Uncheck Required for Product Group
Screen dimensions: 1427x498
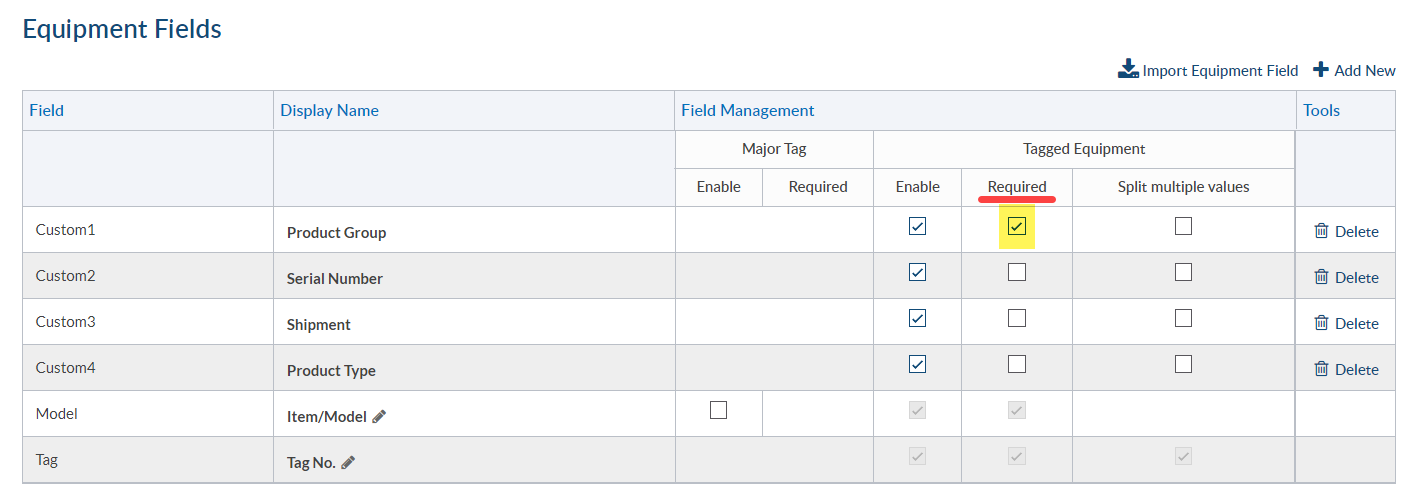[1017, 226]
